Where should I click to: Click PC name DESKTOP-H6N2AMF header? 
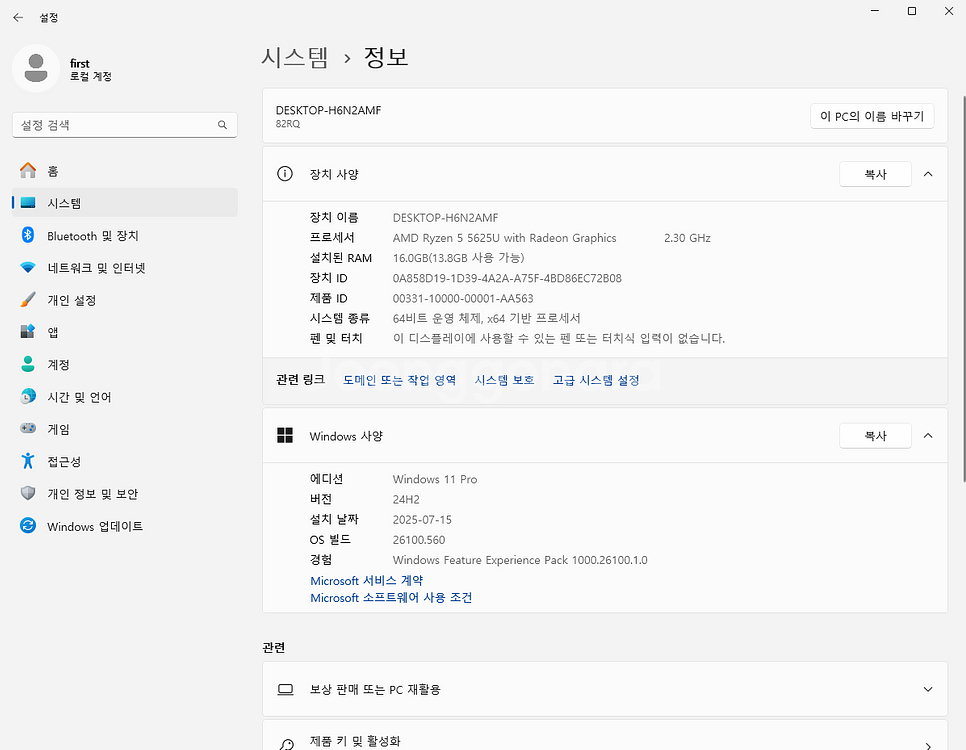(x=328, y=110)
